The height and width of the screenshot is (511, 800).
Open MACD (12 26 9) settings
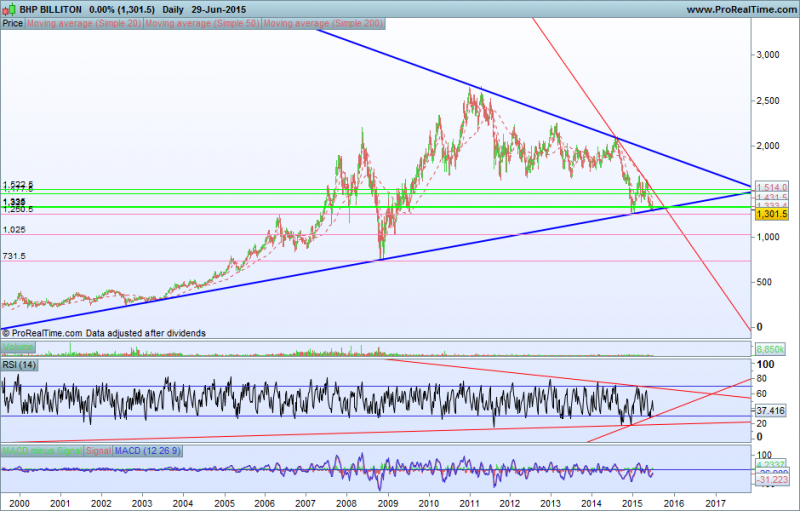point(151,452)
